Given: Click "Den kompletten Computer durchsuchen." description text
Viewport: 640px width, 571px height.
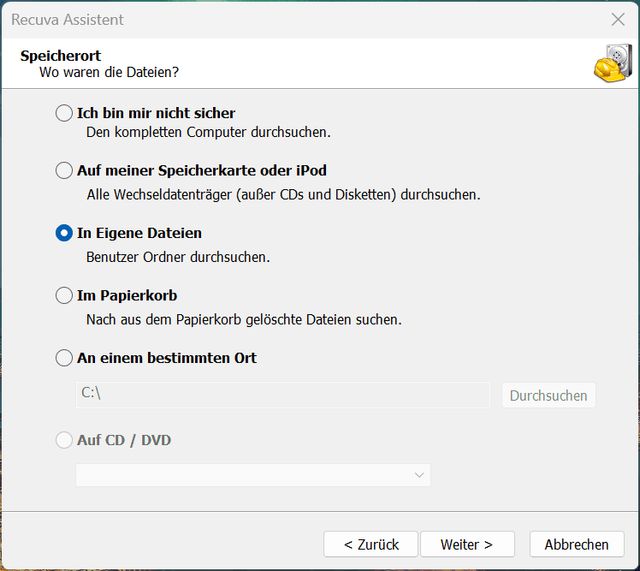Looking at the screenshot, I should [x=208, y=132].
